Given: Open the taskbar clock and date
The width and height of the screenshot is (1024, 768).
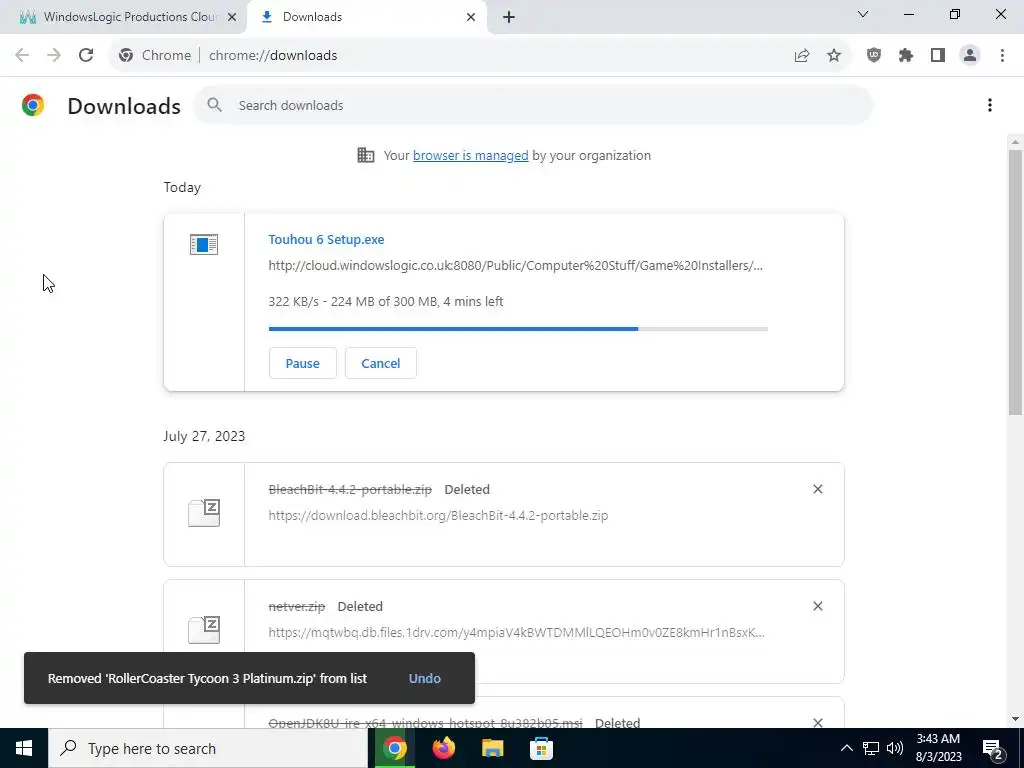Looking at the screenshot, I should pyautogui.click(x=938, y=748).
